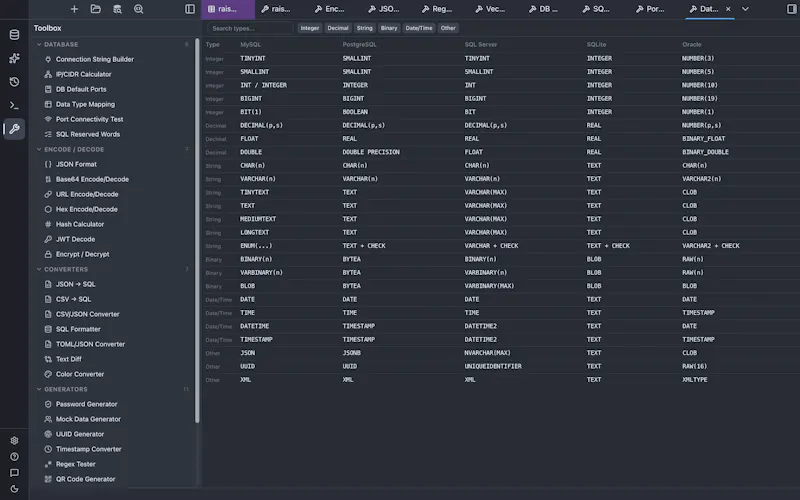This screenshot has width=800, height=500.
Task: Filter types by Other
Action: tap(448, 28)
